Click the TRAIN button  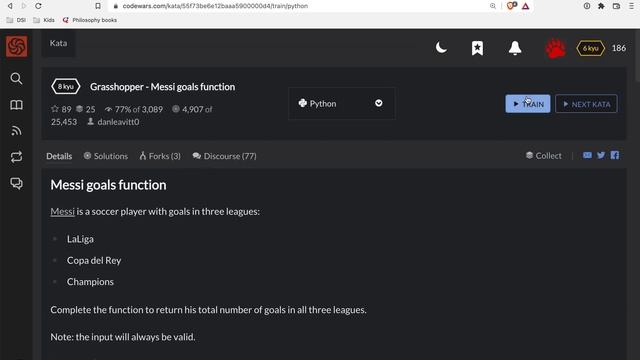[x=527, y=104]
